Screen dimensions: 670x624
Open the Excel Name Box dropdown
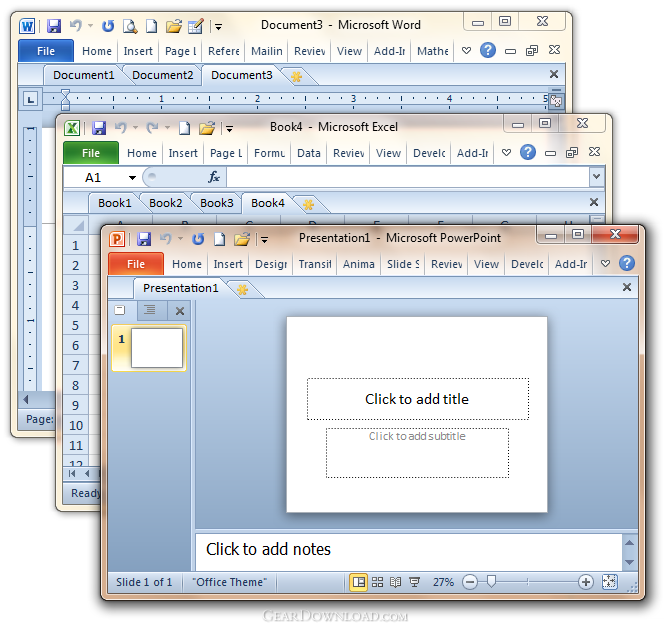(132, 177)
